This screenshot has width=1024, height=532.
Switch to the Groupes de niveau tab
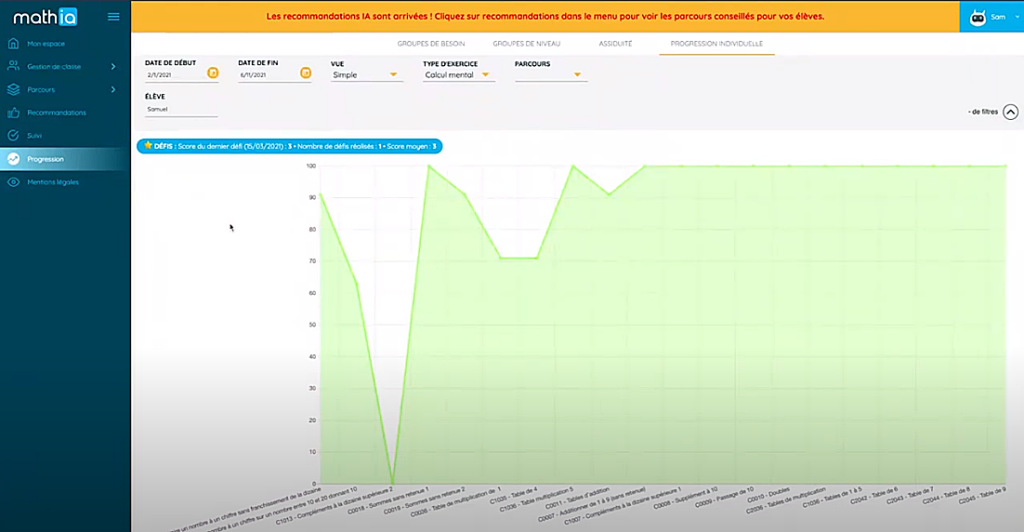coord(527,45)
